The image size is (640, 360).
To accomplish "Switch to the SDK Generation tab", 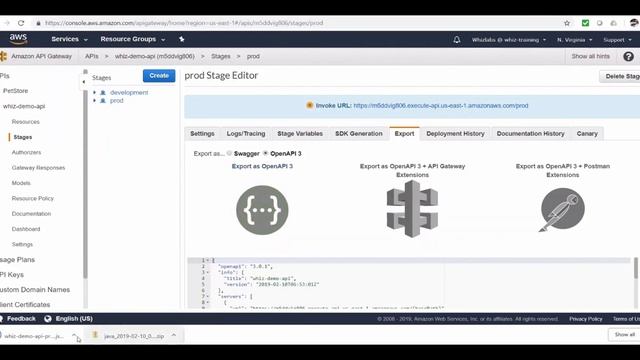I will click(359, 133).
